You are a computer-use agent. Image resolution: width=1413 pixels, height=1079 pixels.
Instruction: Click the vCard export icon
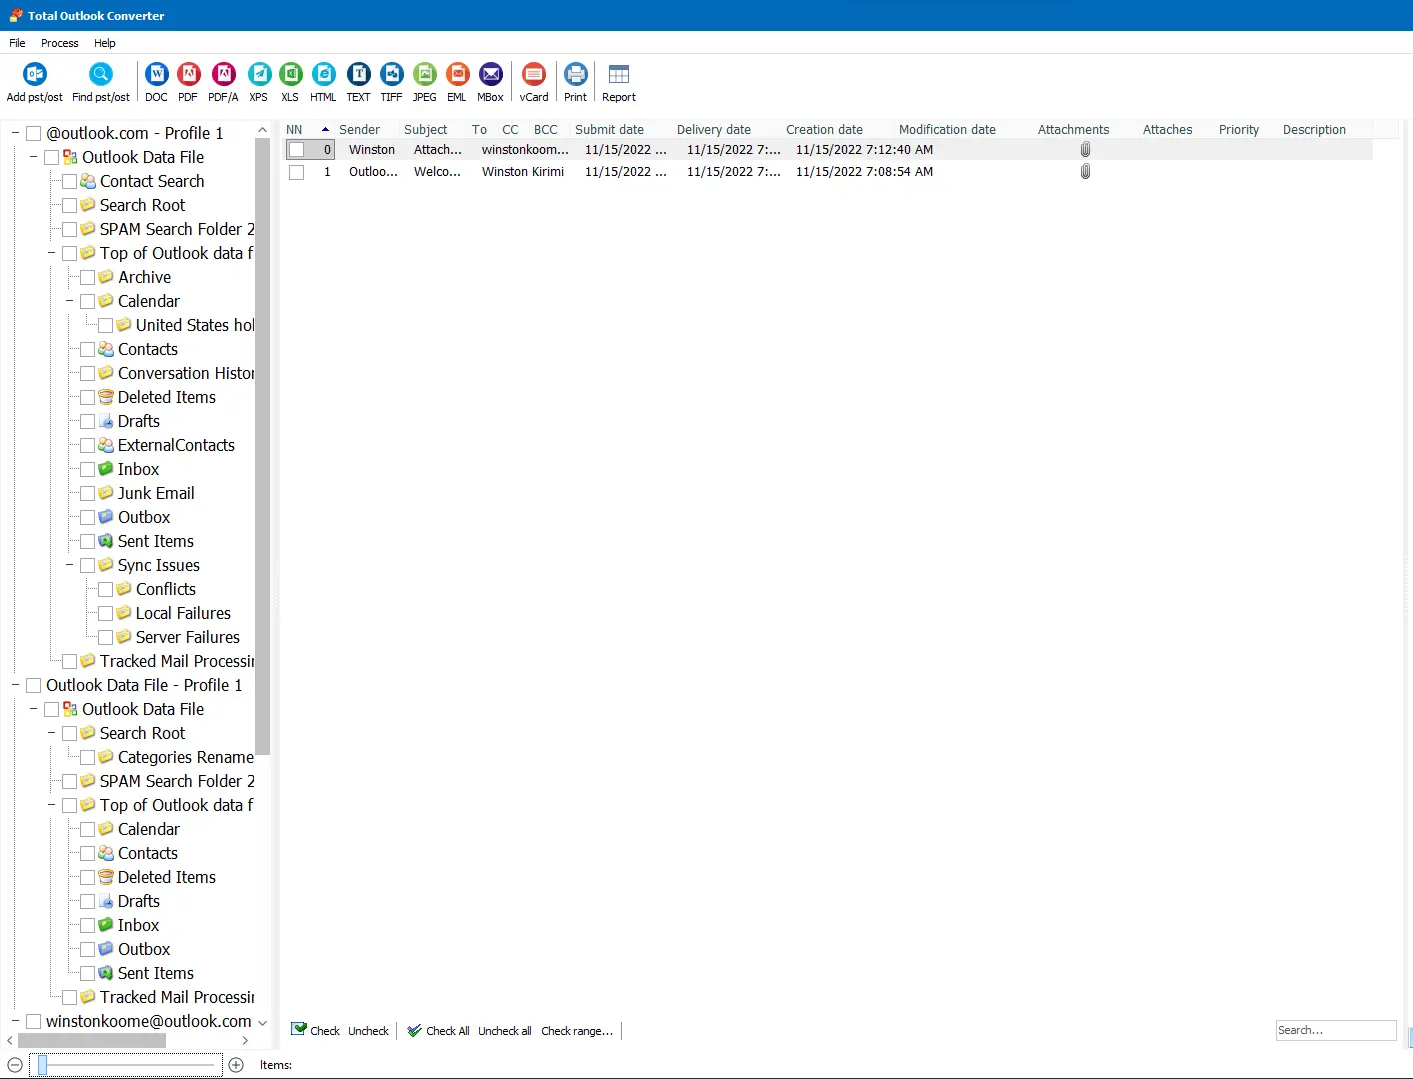533,74
